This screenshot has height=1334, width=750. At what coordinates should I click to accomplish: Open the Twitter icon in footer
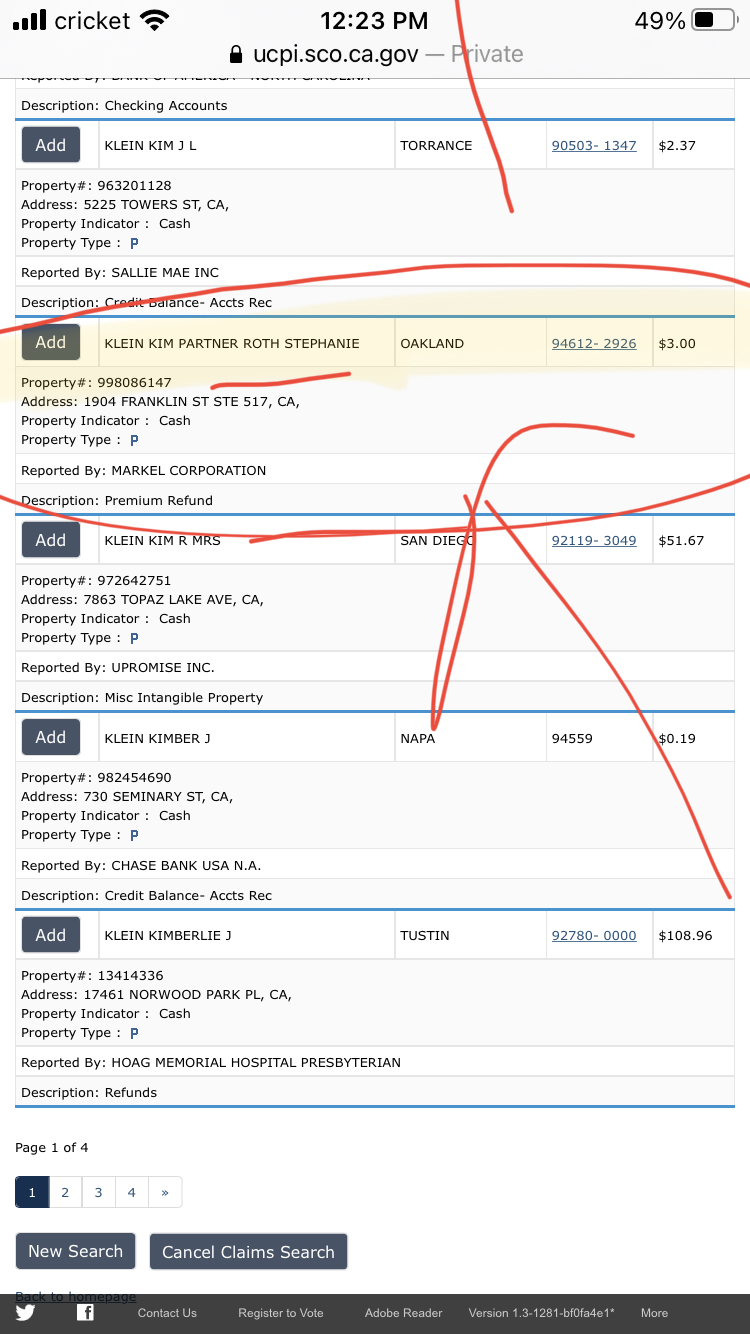click(x=25, y=1313)
